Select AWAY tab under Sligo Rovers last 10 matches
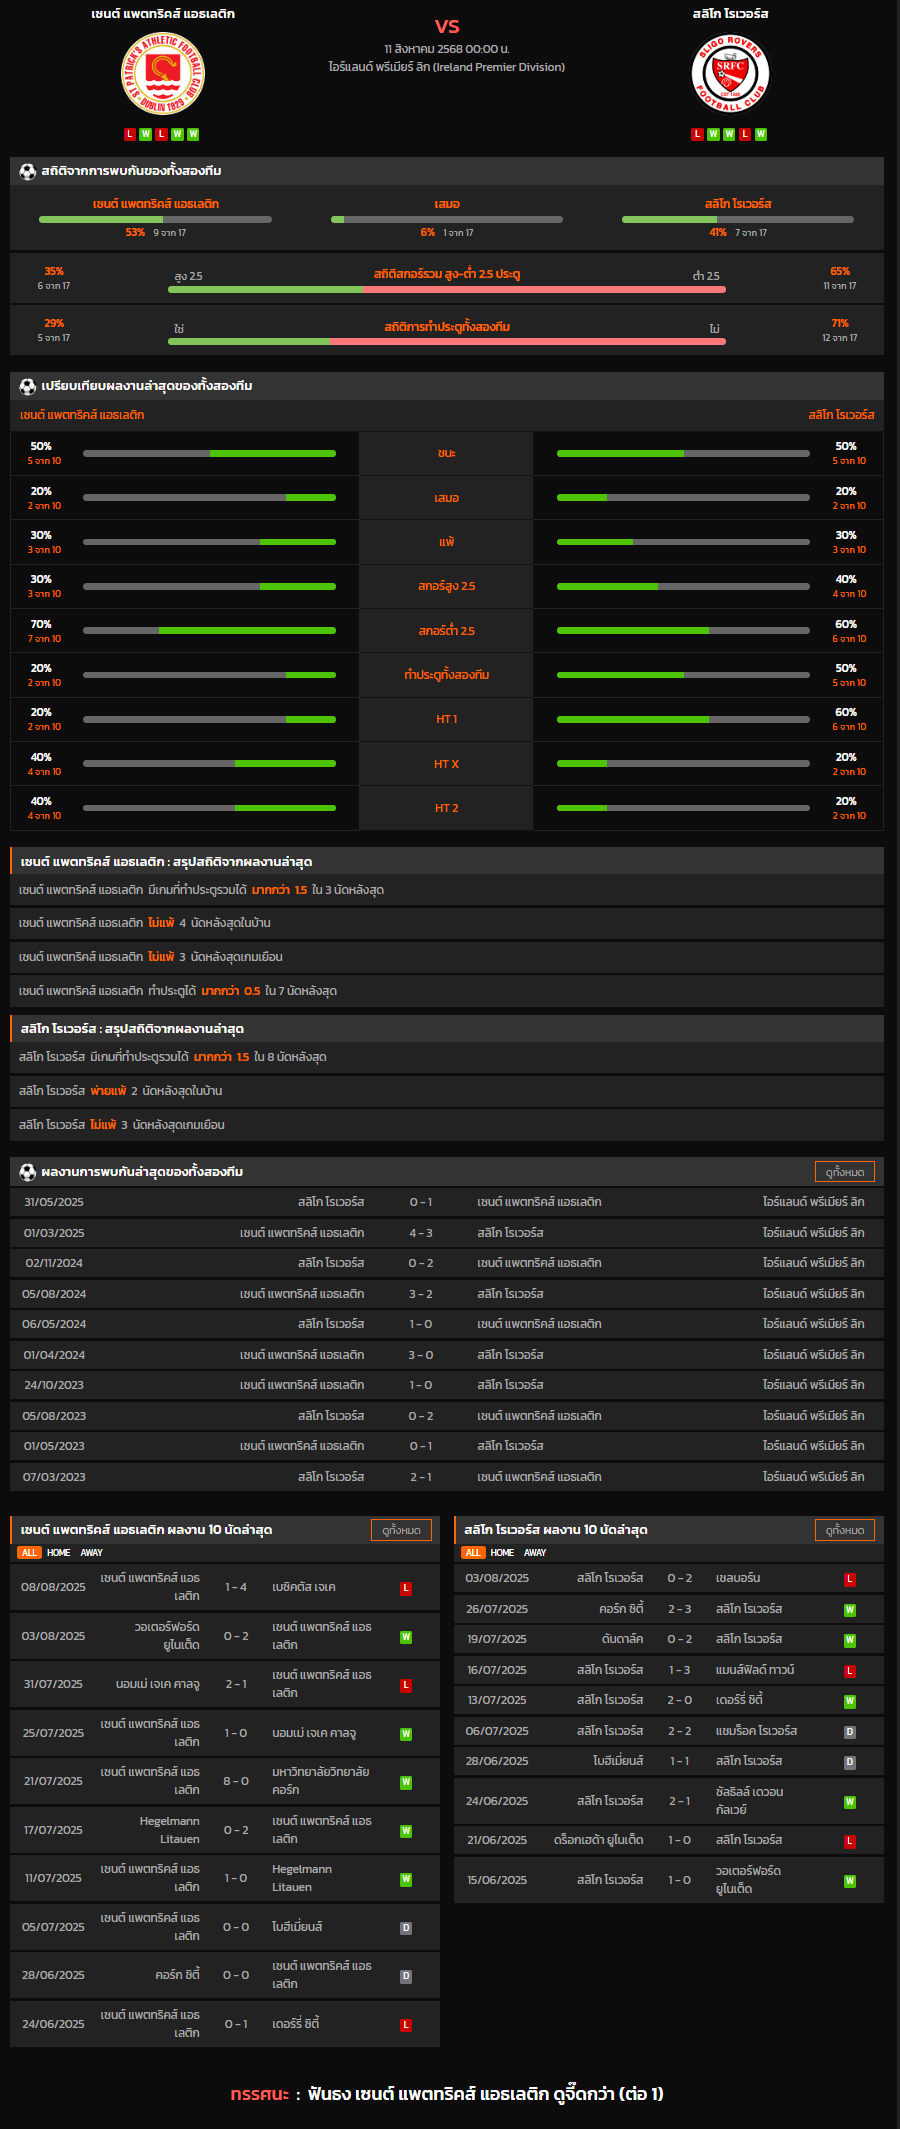This screenshot has width=900, height=2129. (535, 1553)
